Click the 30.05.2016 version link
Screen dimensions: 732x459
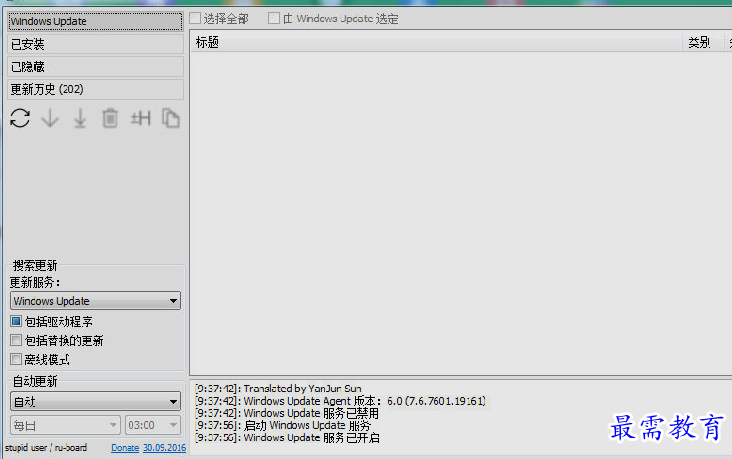(164, 448)
